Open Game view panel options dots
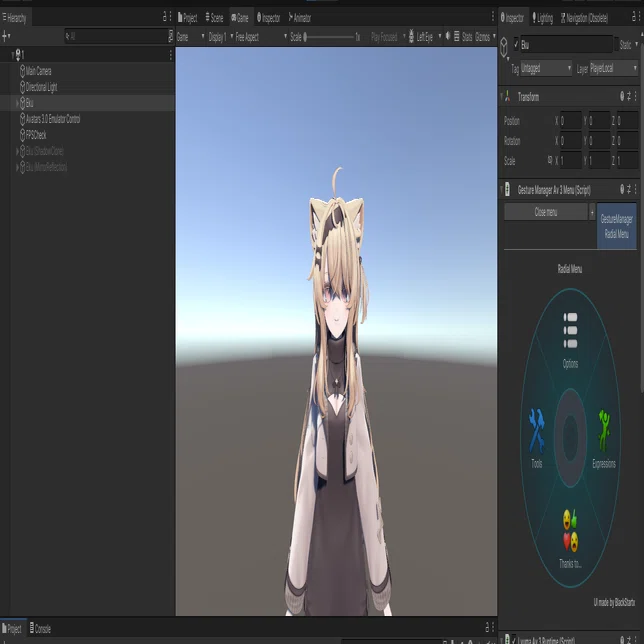Screen dimensions: 644x644 pos(492,17)
